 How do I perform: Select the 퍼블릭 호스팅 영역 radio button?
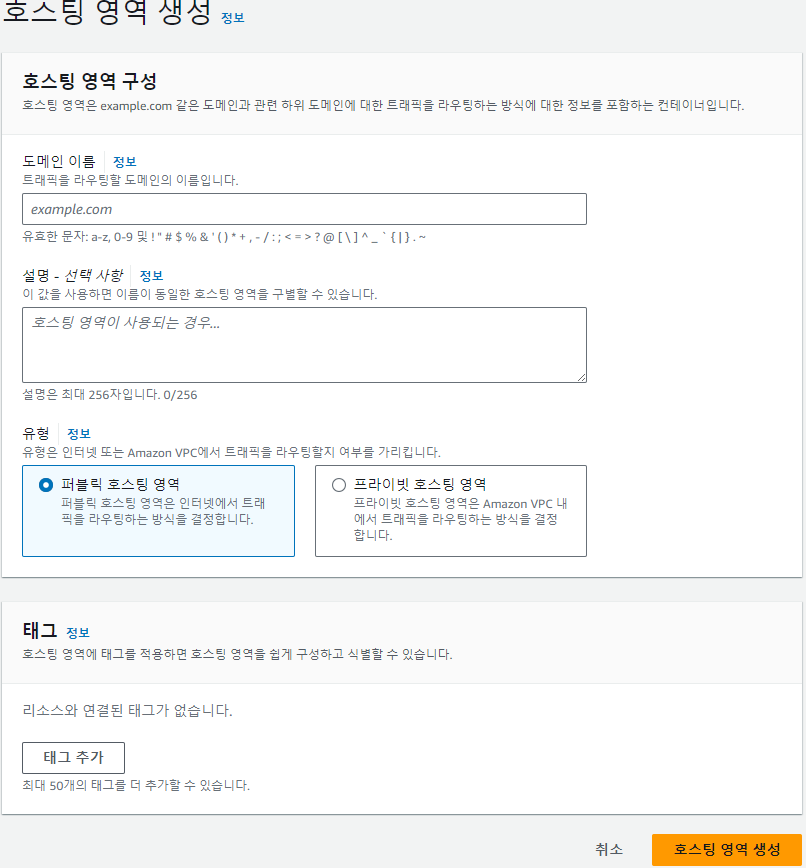(x=46, y=485)
